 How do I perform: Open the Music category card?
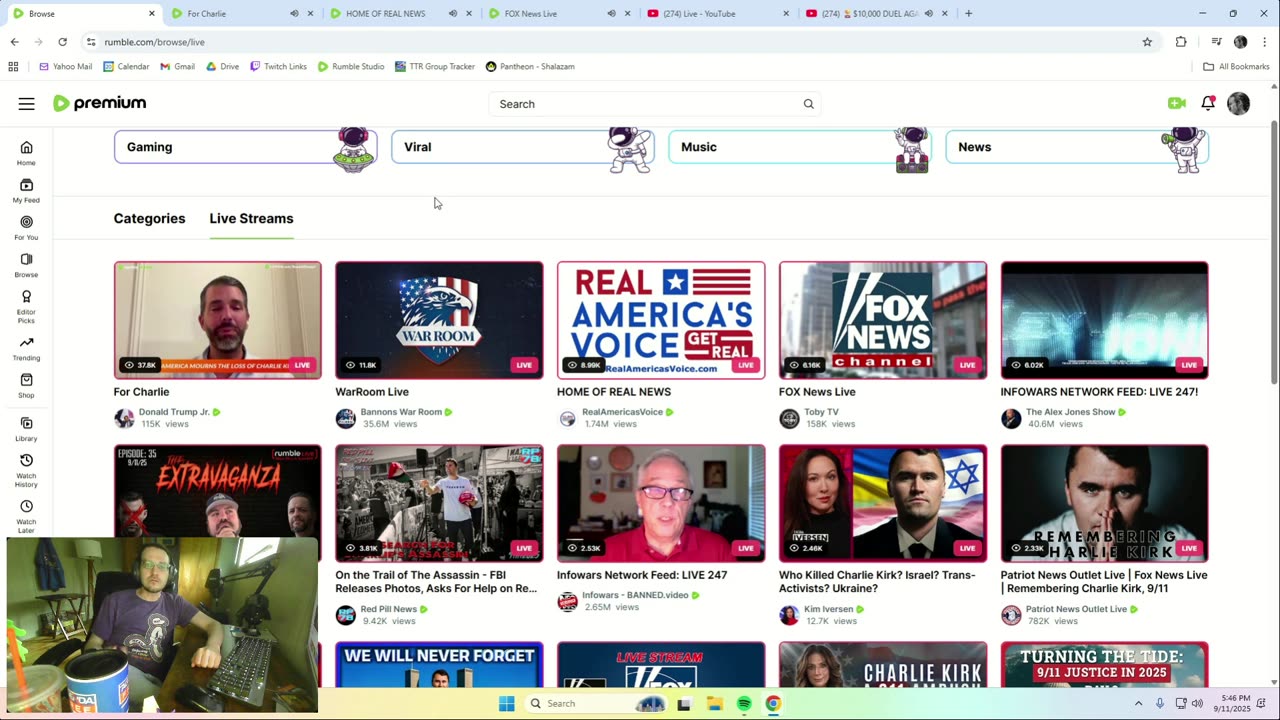(799, 147)
